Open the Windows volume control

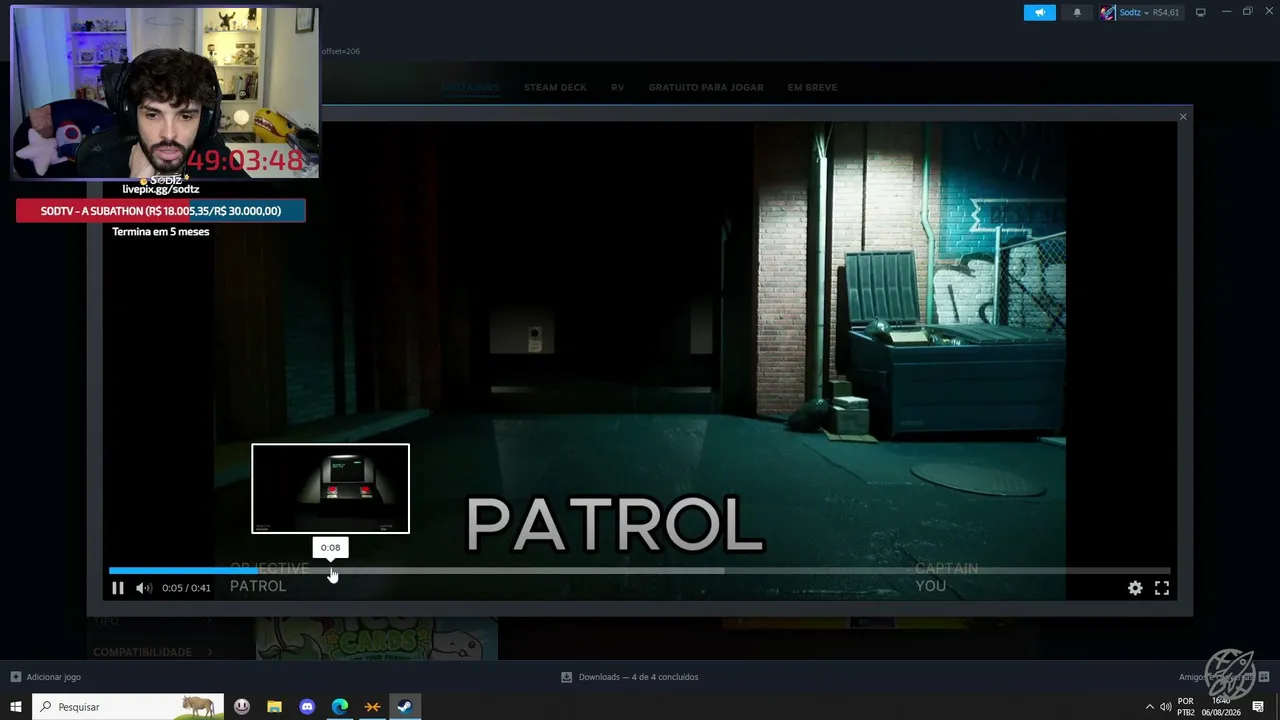1165,707
